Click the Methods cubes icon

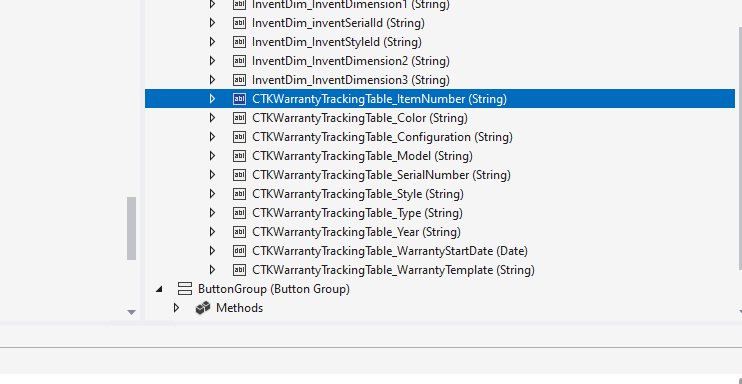pyautogui.click(x=203, y=308)
